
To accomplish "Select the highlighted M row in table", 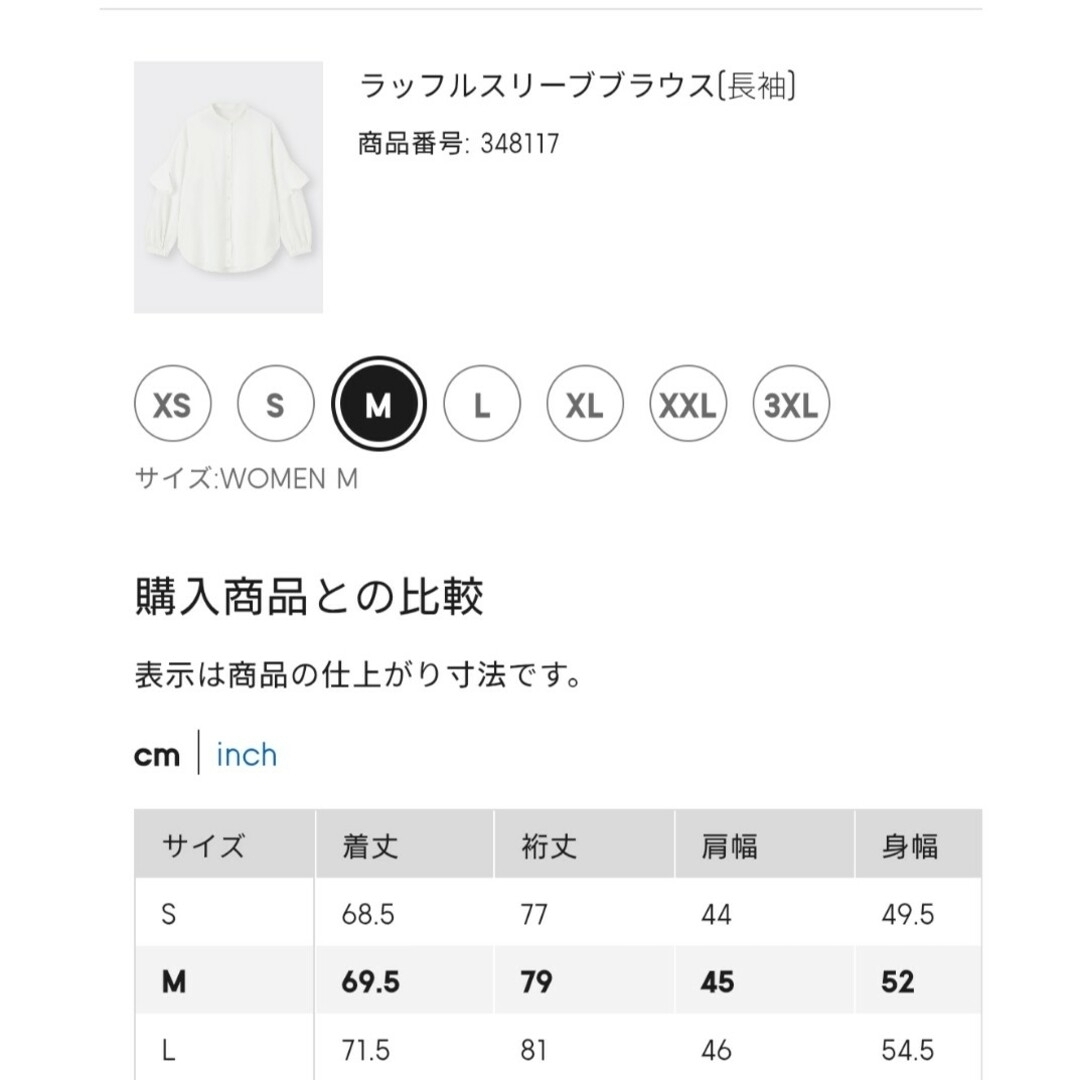I will point(558,981).
